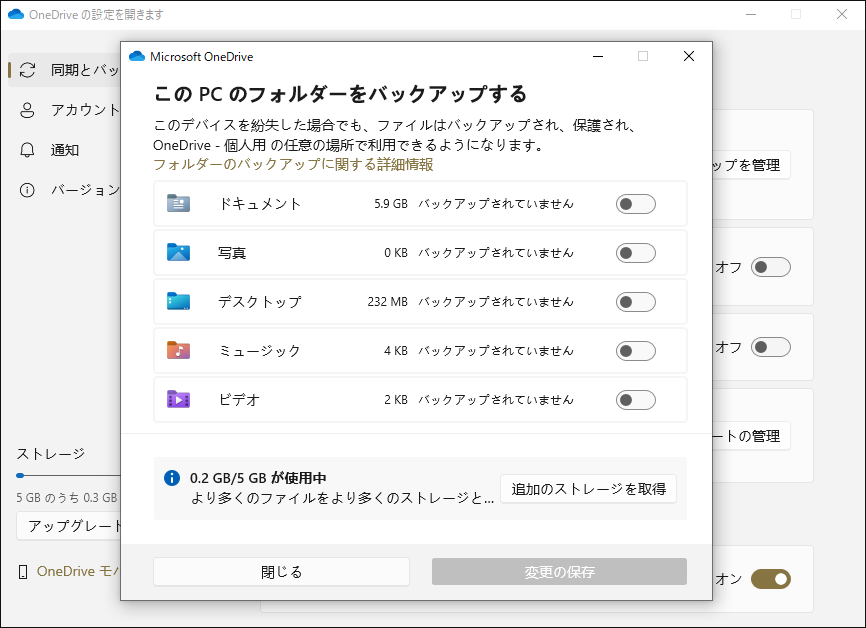Click the の管理 button in settings window
Screen dimensions: 866x628
point(751,436)
